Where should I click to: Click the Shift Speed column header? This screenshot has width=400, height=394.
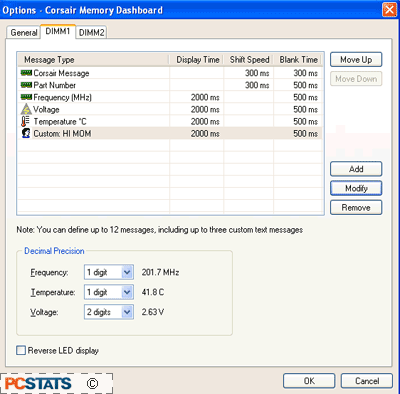(249, 60)
